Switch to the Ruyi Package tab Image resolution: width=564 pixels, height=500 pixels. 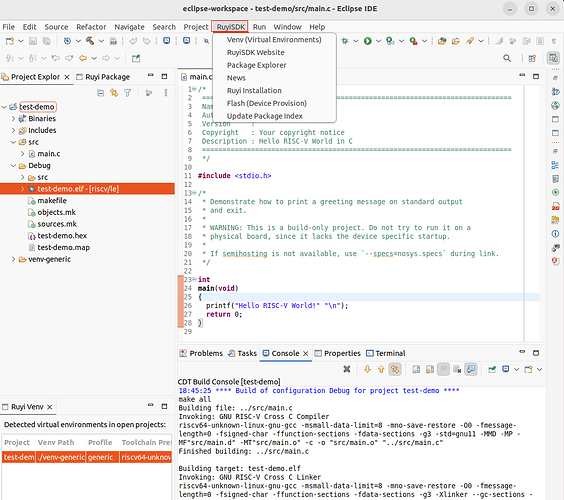[103, 77]
